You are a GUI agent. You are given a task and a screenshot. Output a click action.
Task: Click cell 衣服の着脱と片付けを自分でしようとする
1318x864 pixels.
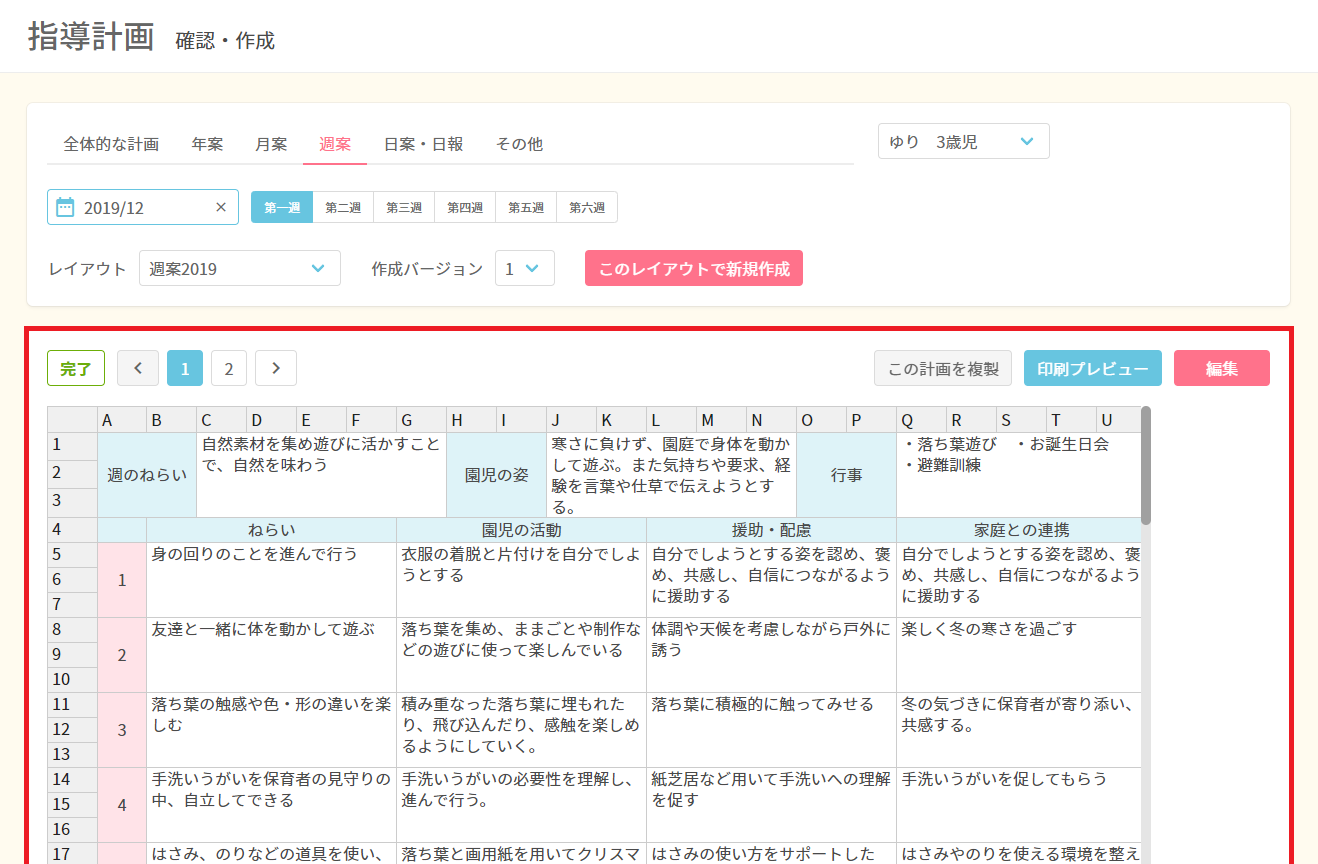click(x=522, y=580)
